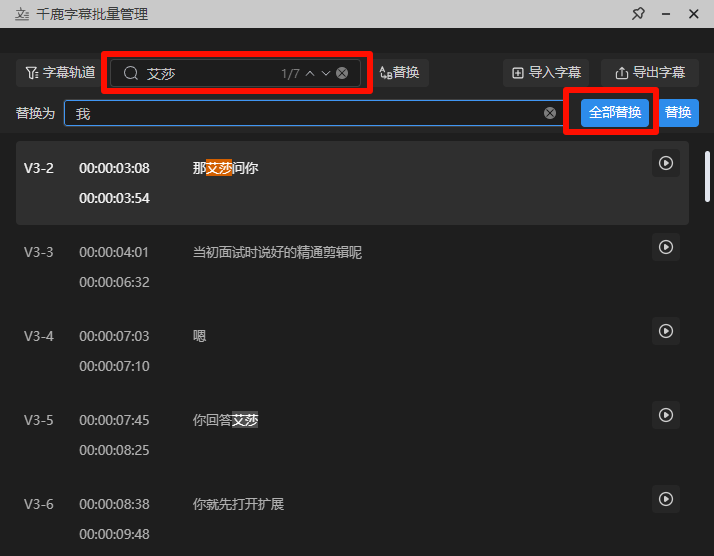Play subtitle V3-3 preview
This screenshot has width=714, height=556.
[x=666, y=247]
